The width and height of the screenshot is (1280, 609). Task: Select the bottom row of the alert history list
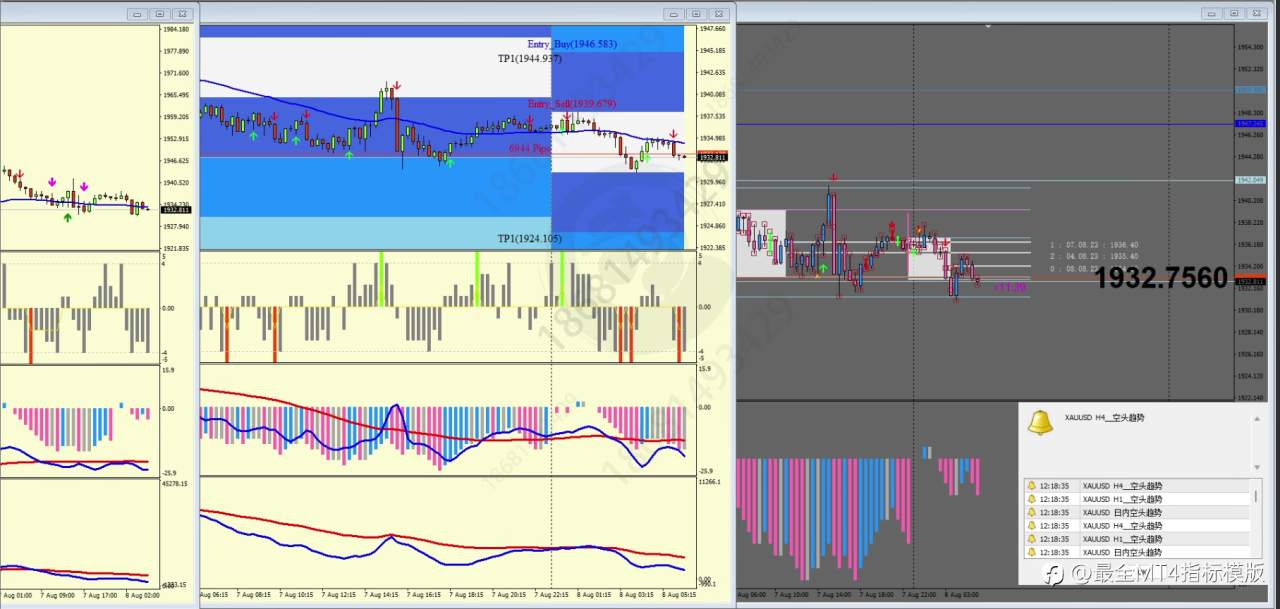click(x=1137, y=552)
